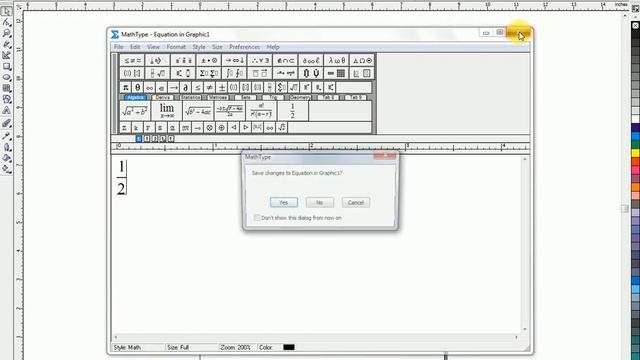Image resolution: width=640 pixels, height=360 pixels.
Task: Open the Preferences menu in MathType
Action: tap(244, 47)
